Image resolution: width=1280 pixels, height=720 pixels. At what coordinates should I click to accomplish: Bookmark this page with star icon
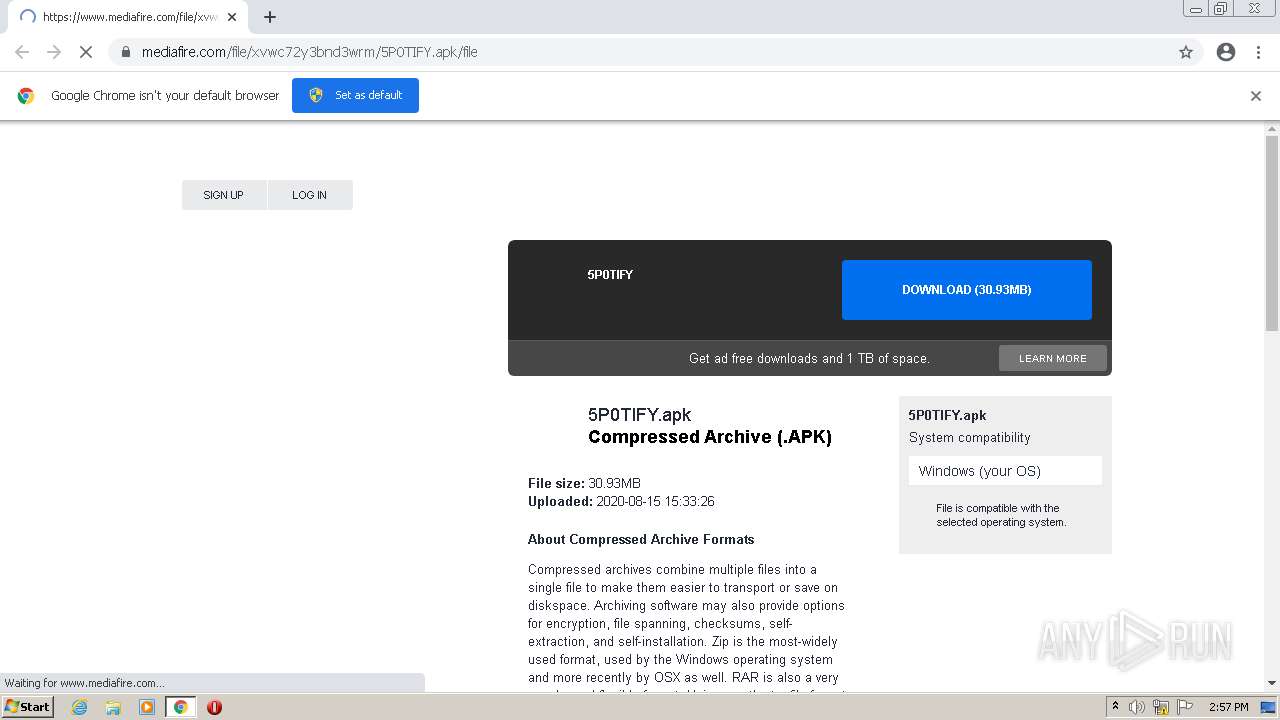tap(1186, 52)
